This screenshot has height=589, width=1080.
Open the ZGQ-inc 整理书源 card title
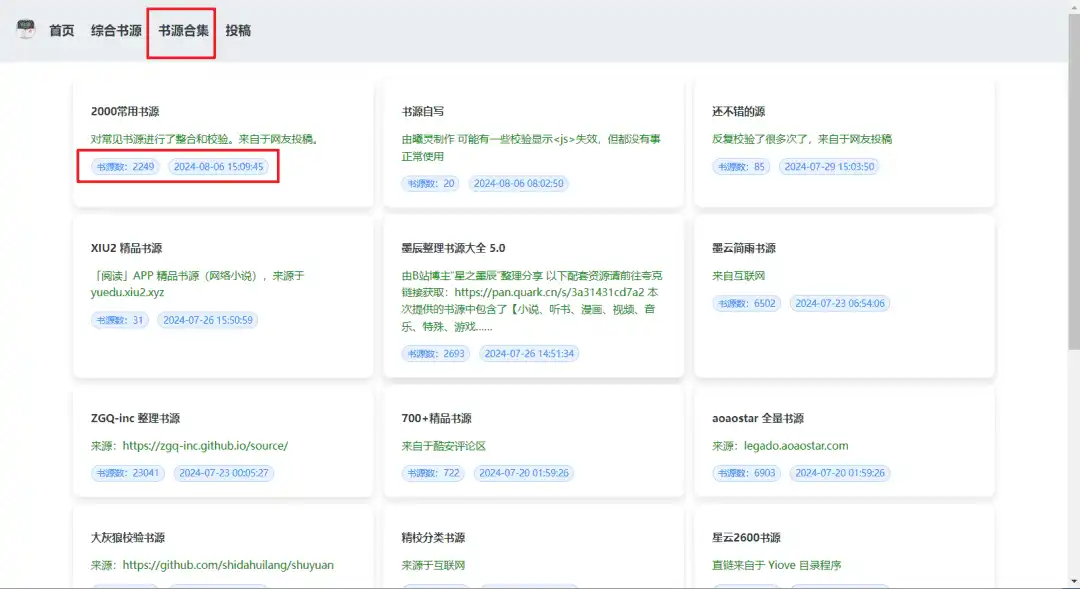tap(135, 418)
